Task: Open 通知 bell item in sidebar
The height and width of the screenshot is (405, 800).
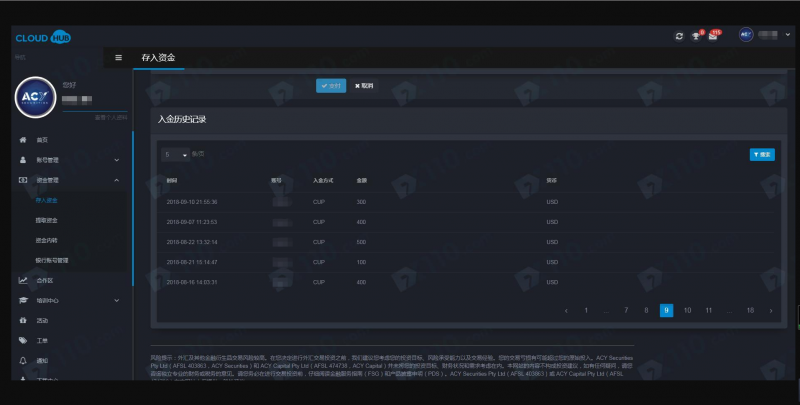Action: [x=41, y=361]
